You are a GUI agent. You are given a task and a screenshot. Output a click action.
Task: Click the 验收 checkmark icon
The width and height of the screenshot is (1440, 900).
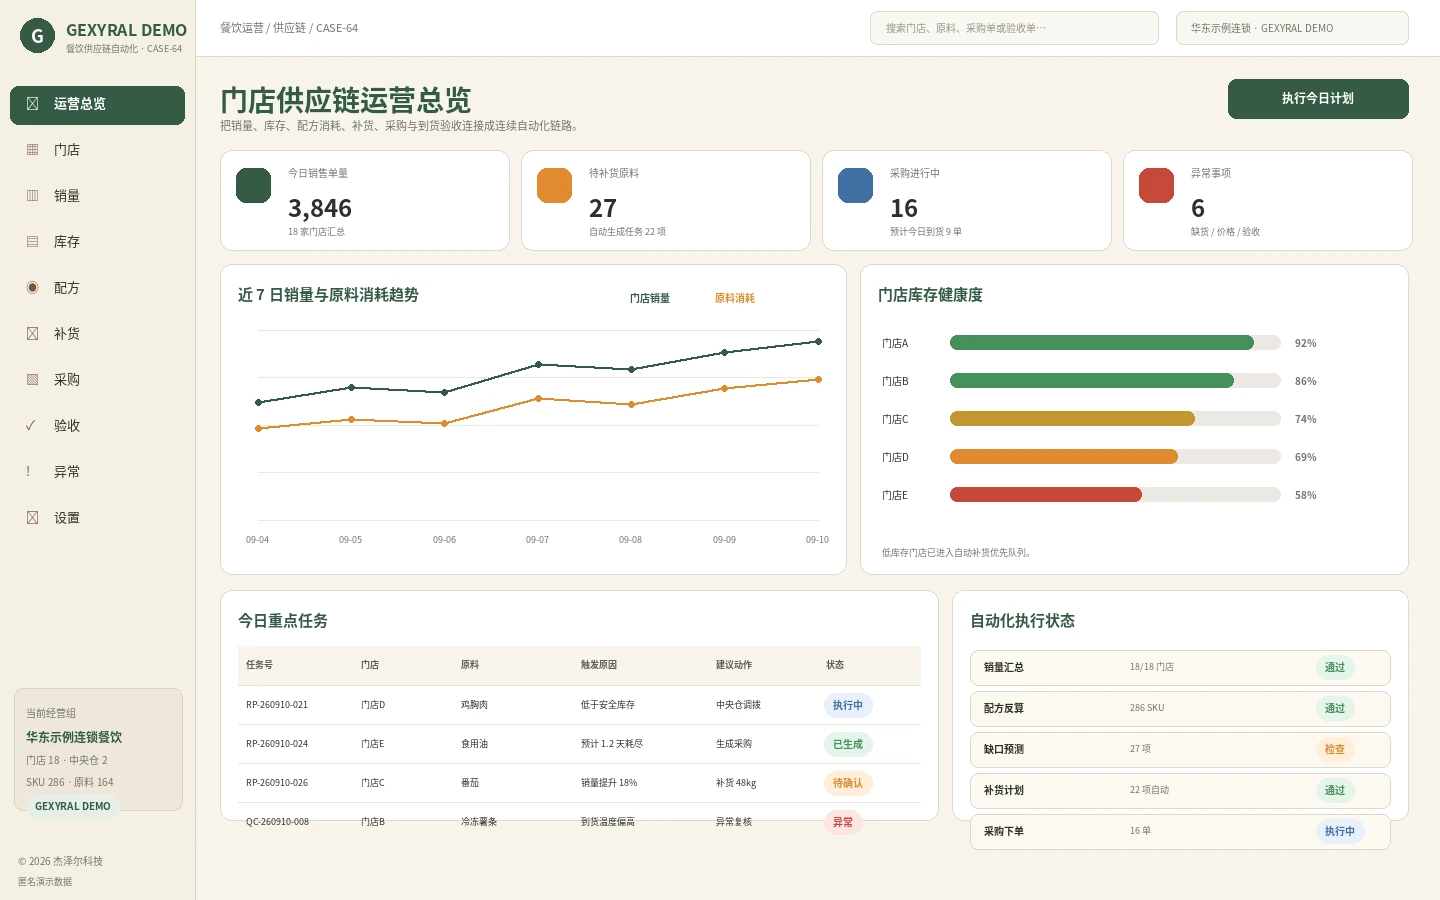[31, 426]
